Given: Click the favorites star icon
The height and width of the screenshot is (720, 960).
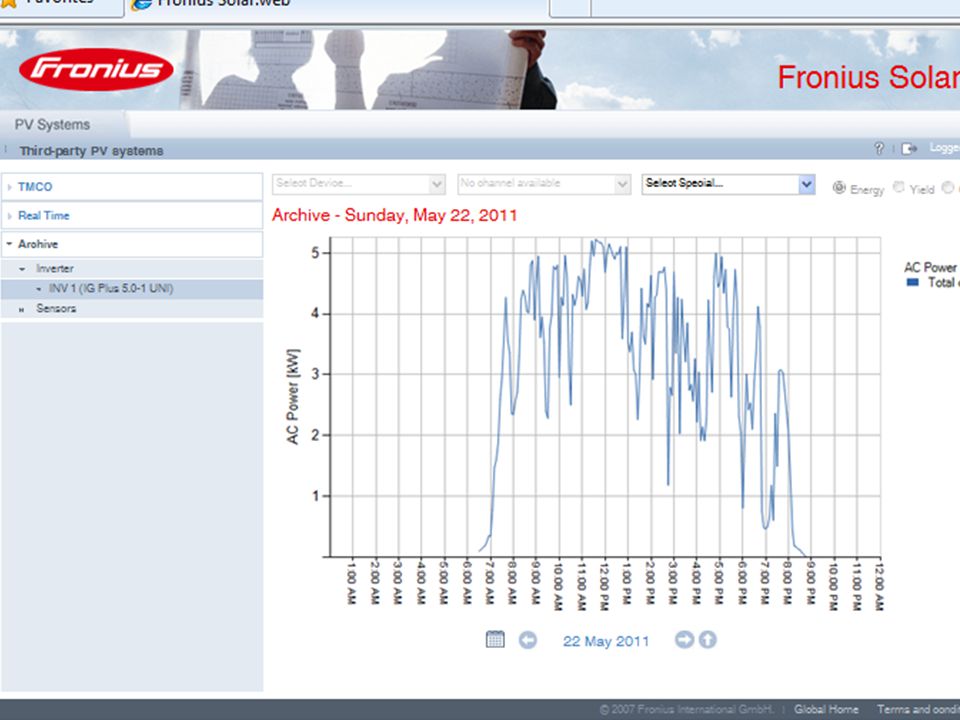Looking at the screenshot, I should 8,3.
